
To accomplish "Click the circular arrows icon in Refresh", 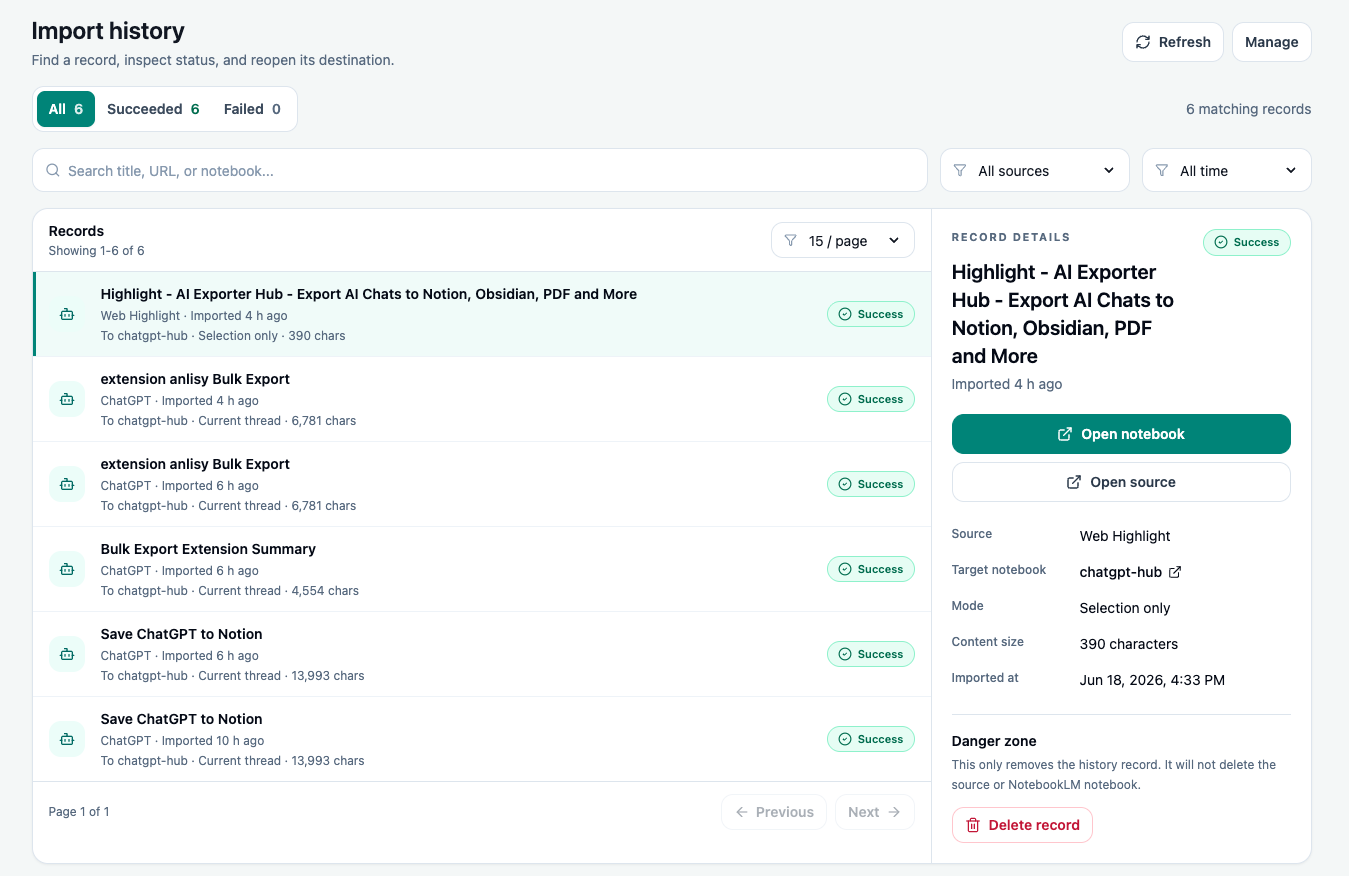I will tap(1143, 42).
